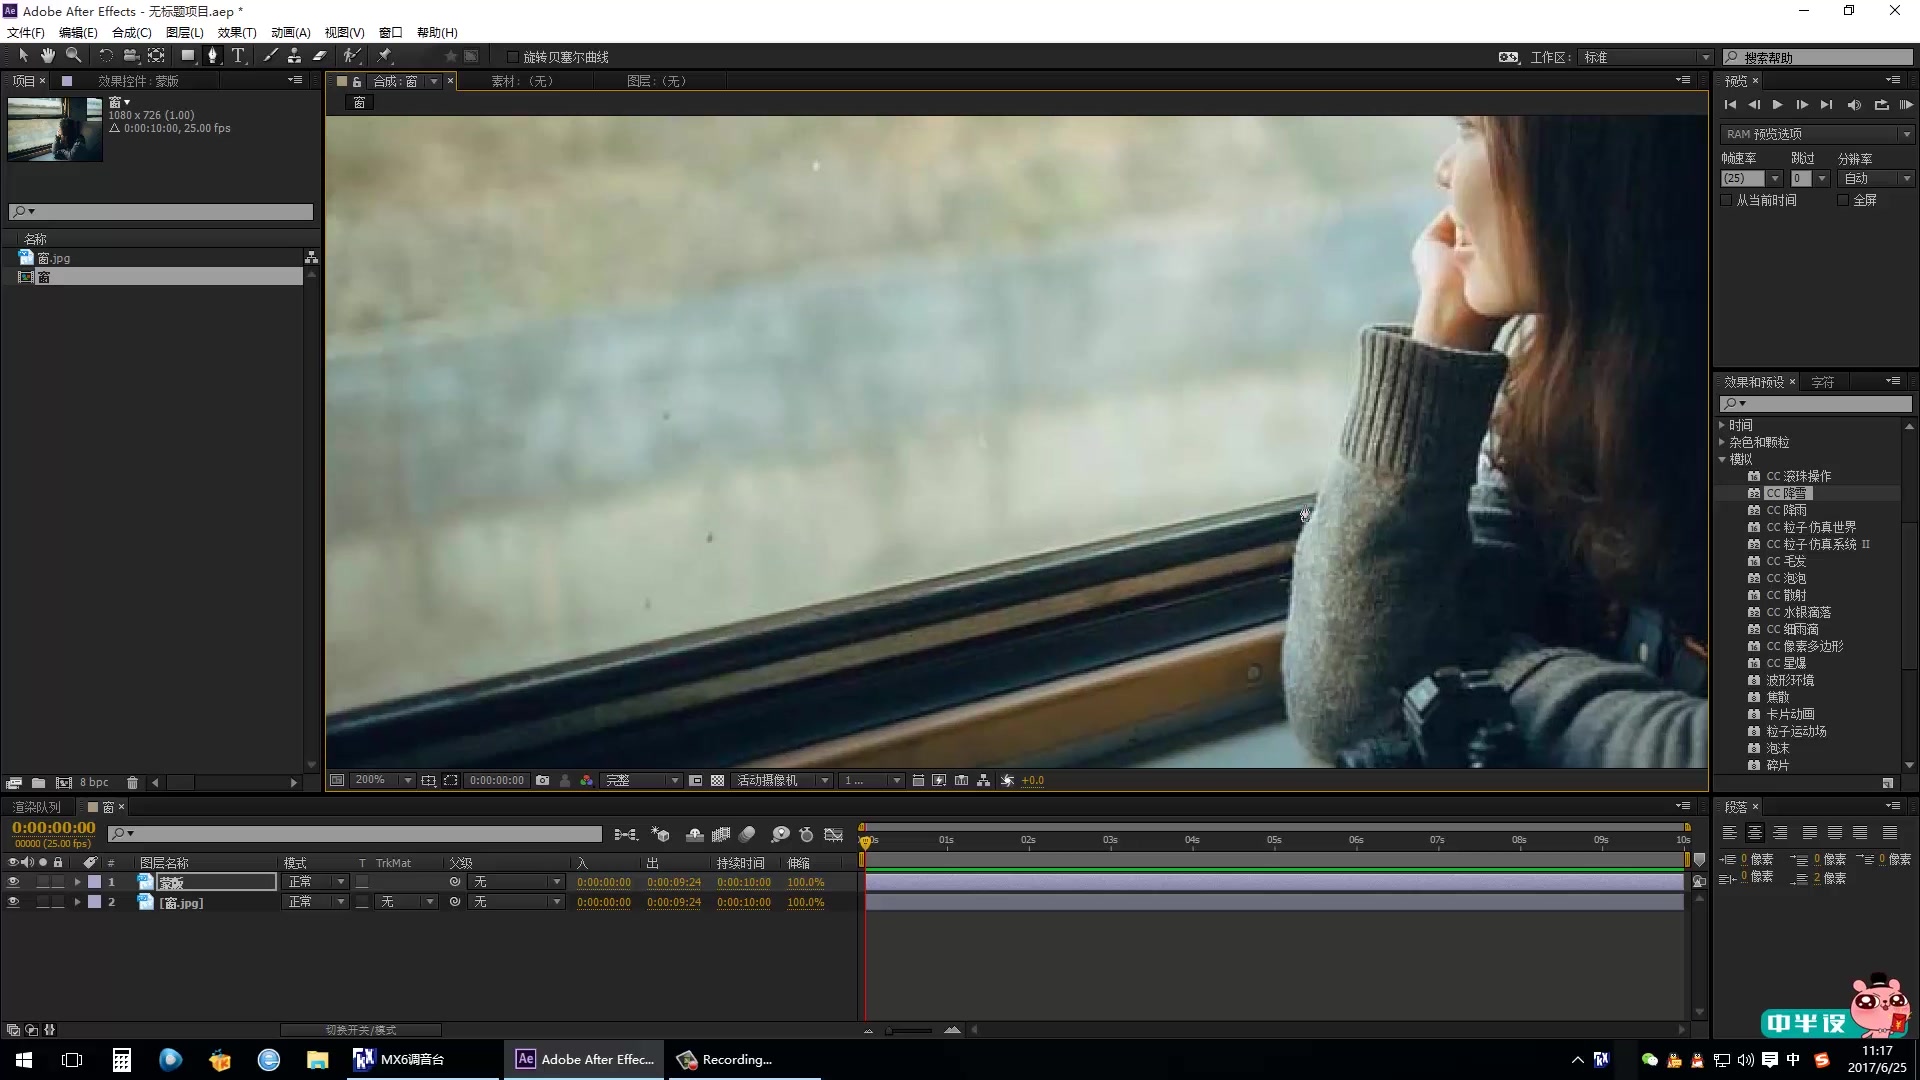Switch to the 渲染队列 tab

point(36,807)
